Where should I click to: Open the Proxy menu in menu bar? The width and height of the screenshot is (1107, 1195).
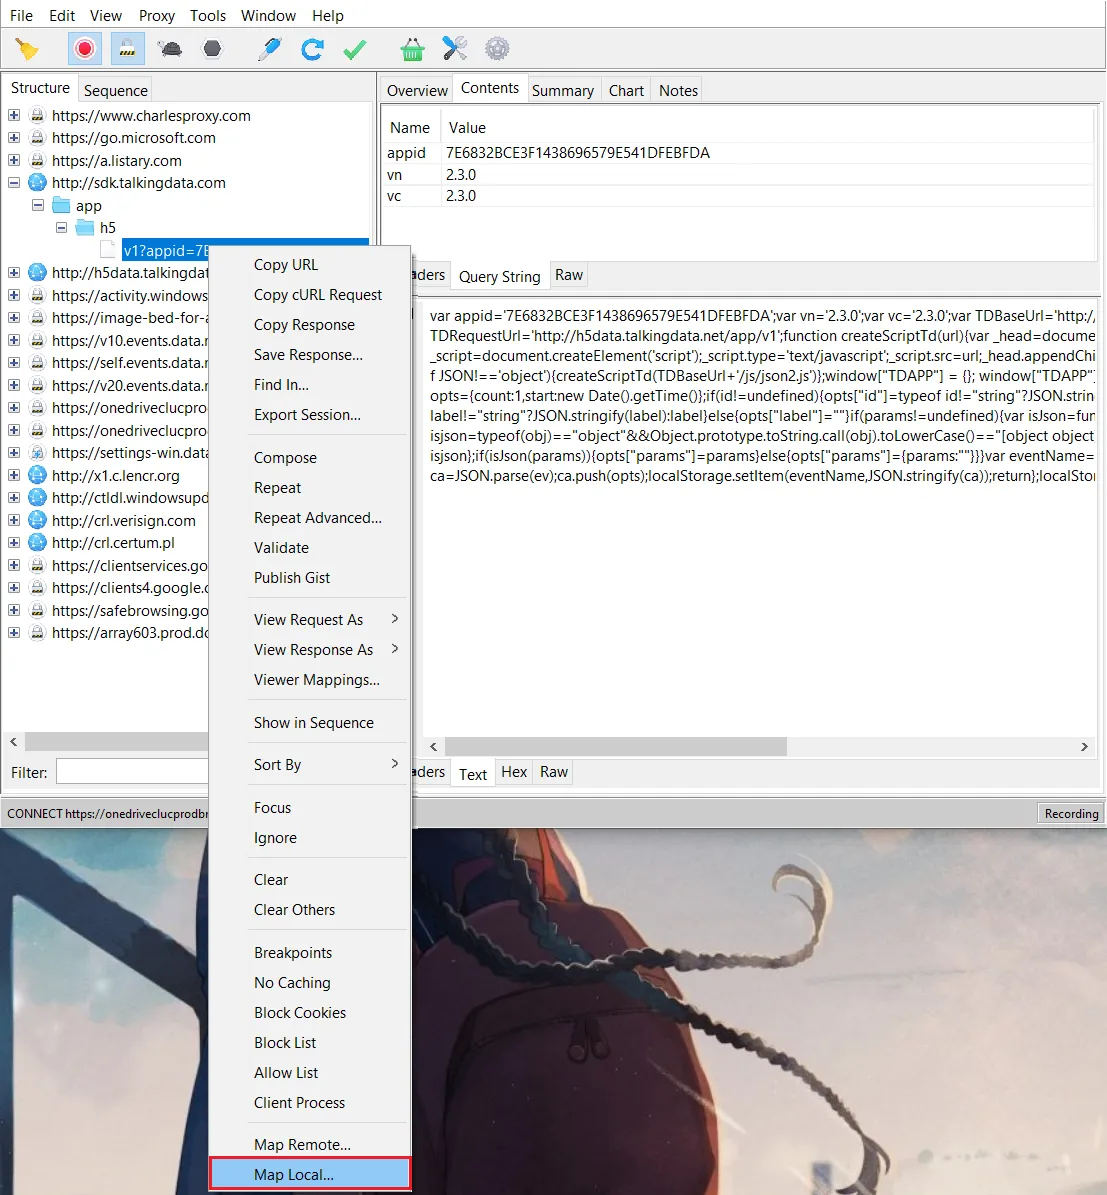(x=156, y=16)
